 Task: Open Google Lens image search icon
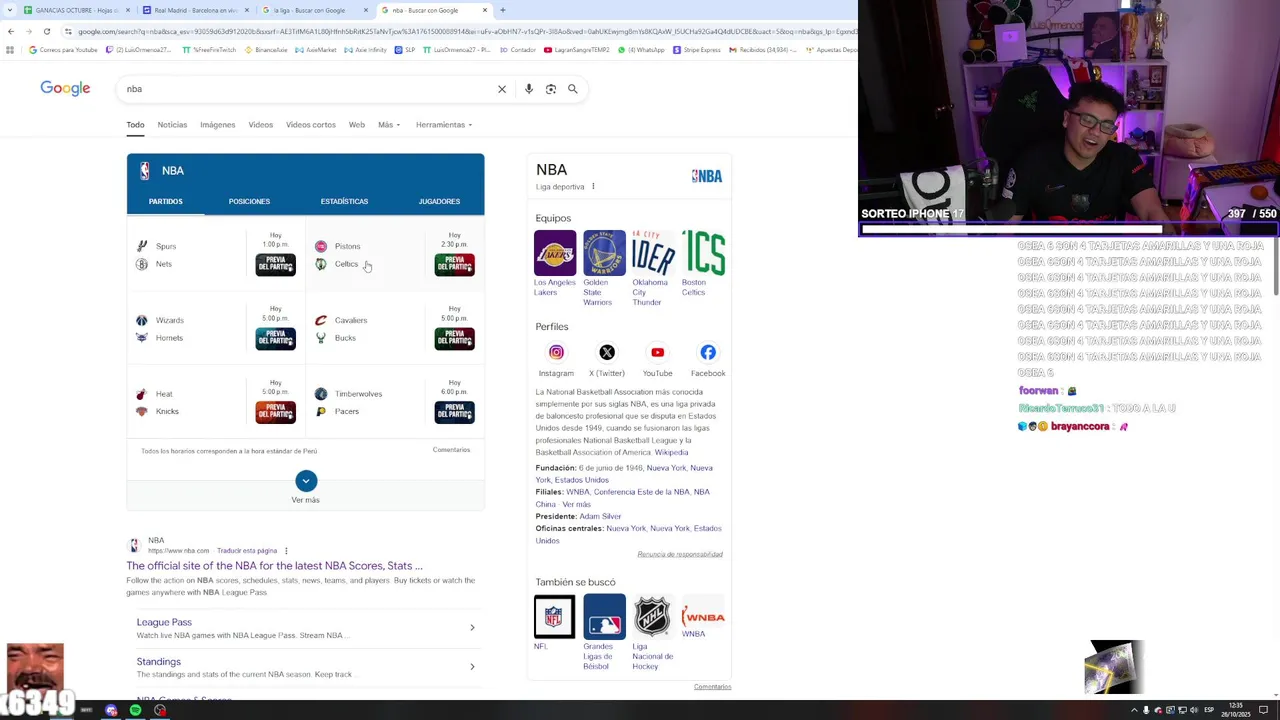(551, 89)
